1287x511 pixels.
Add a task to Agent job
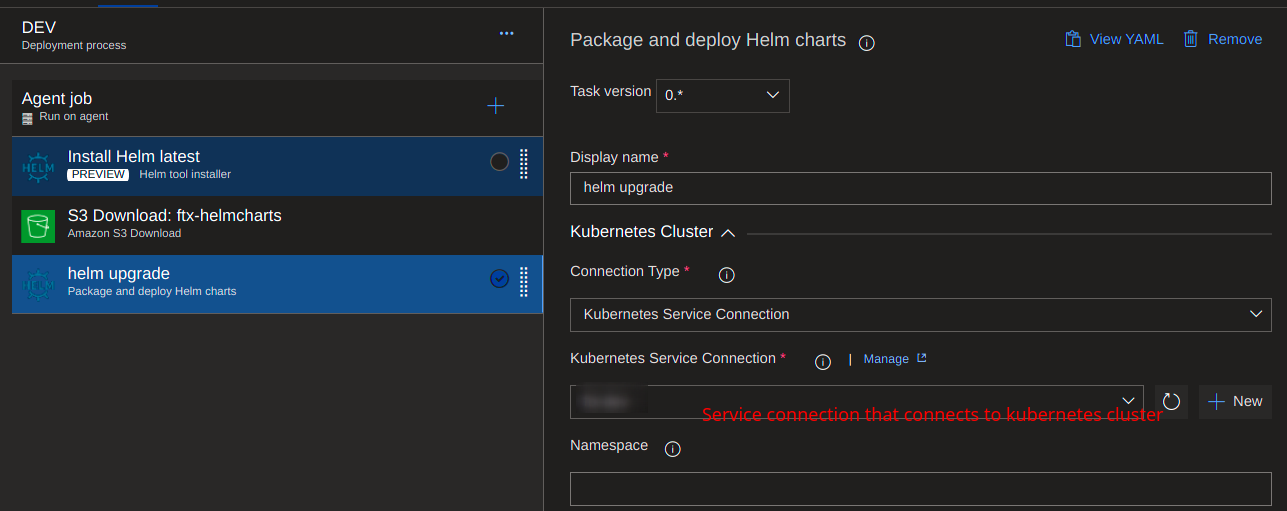(x=495, y=106)
